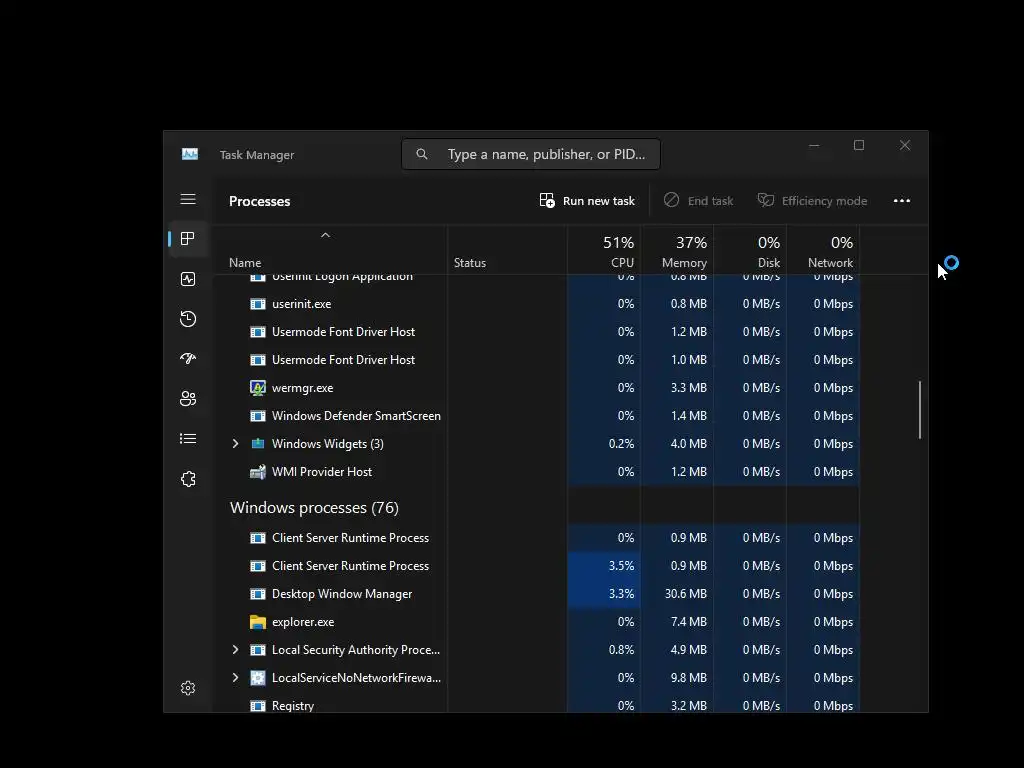Click the LocalServiceNoNetworkFirewall gear icon
This screenshot has width=1024, height=768.
[x=258, y=678]
